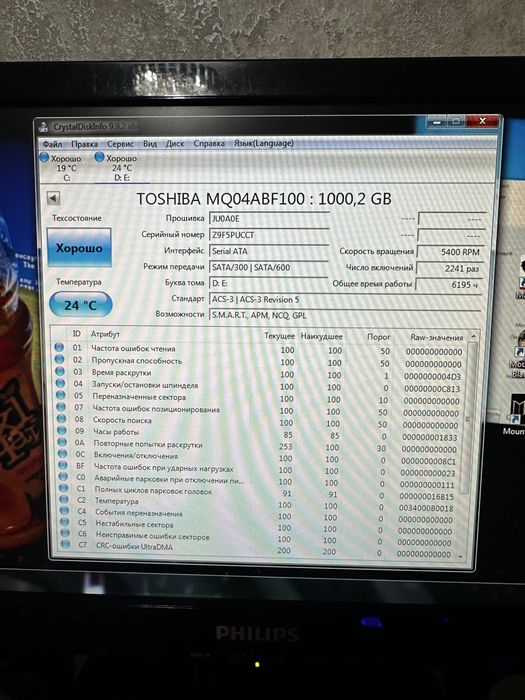Click the Прошивка field JU0A0E
The height and width of the screenshot is (700, 525).
click(269, 219)
